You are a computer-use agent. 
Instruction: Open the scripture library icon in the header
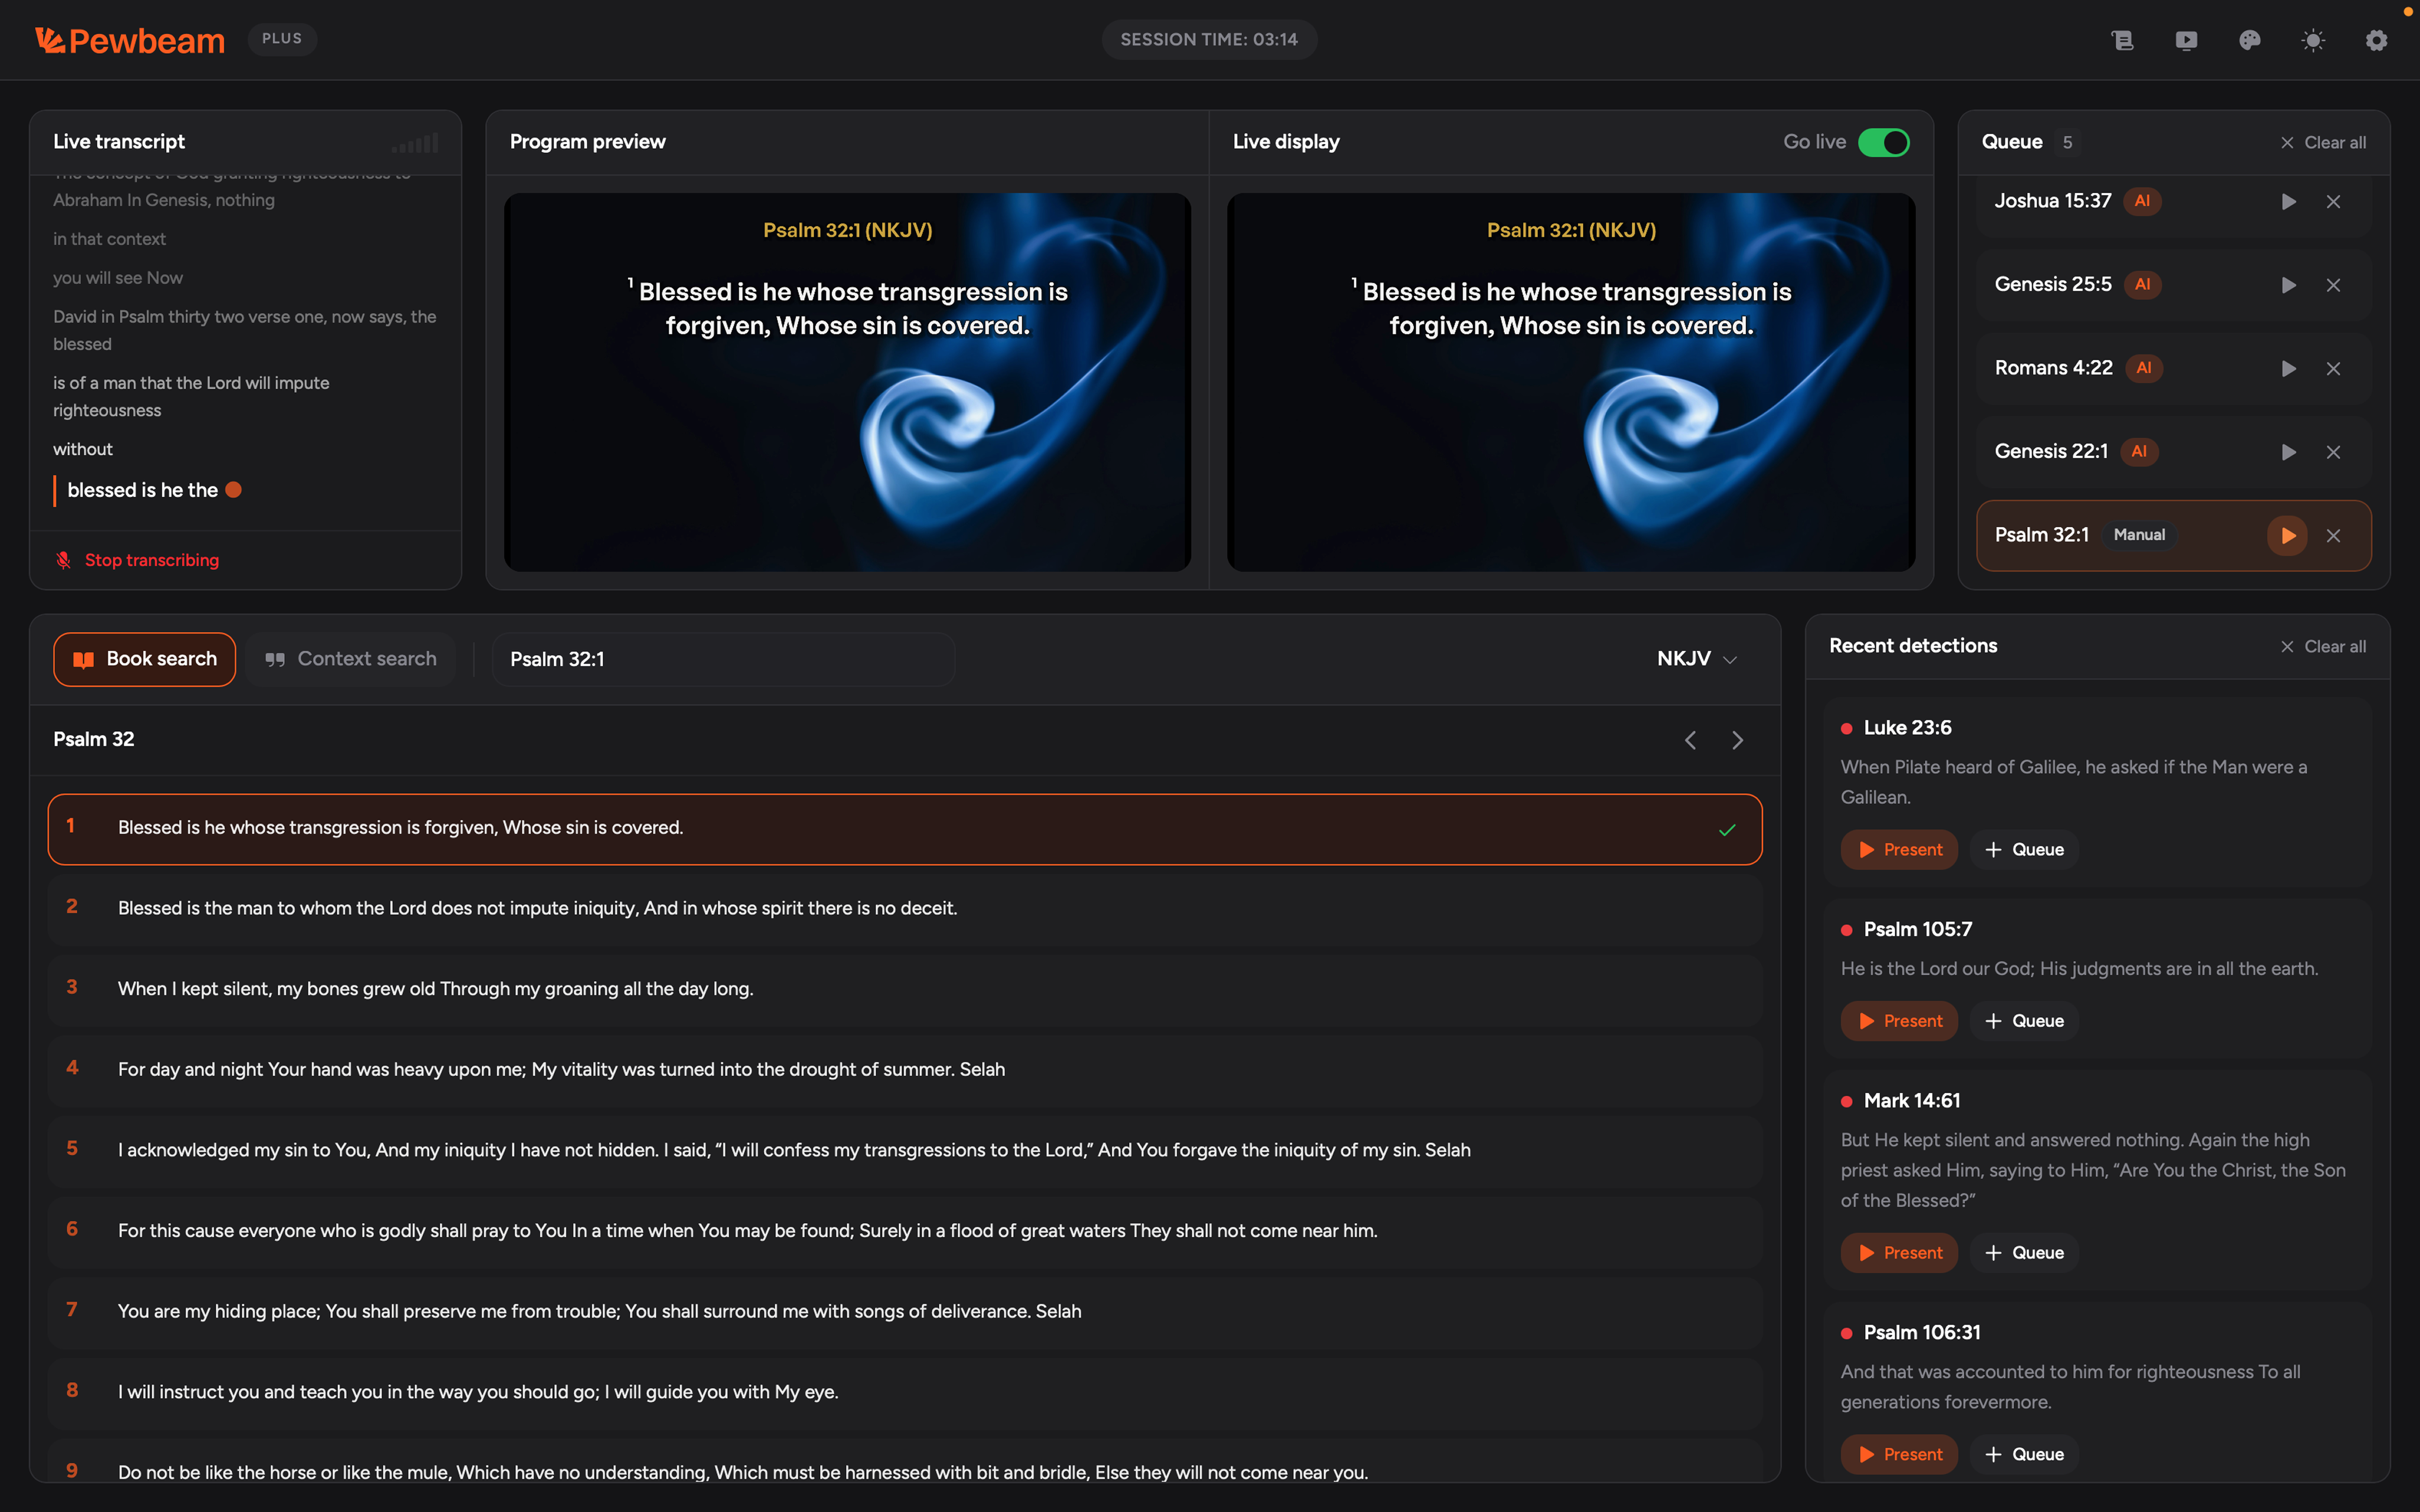point(2123,40)
